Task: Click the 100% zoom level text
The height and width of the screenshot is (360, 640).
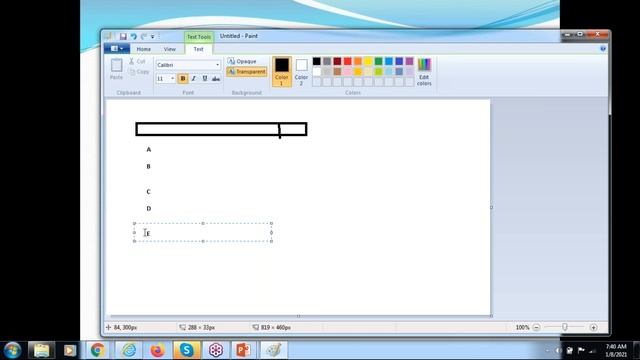Action: [x=522, y=327]
